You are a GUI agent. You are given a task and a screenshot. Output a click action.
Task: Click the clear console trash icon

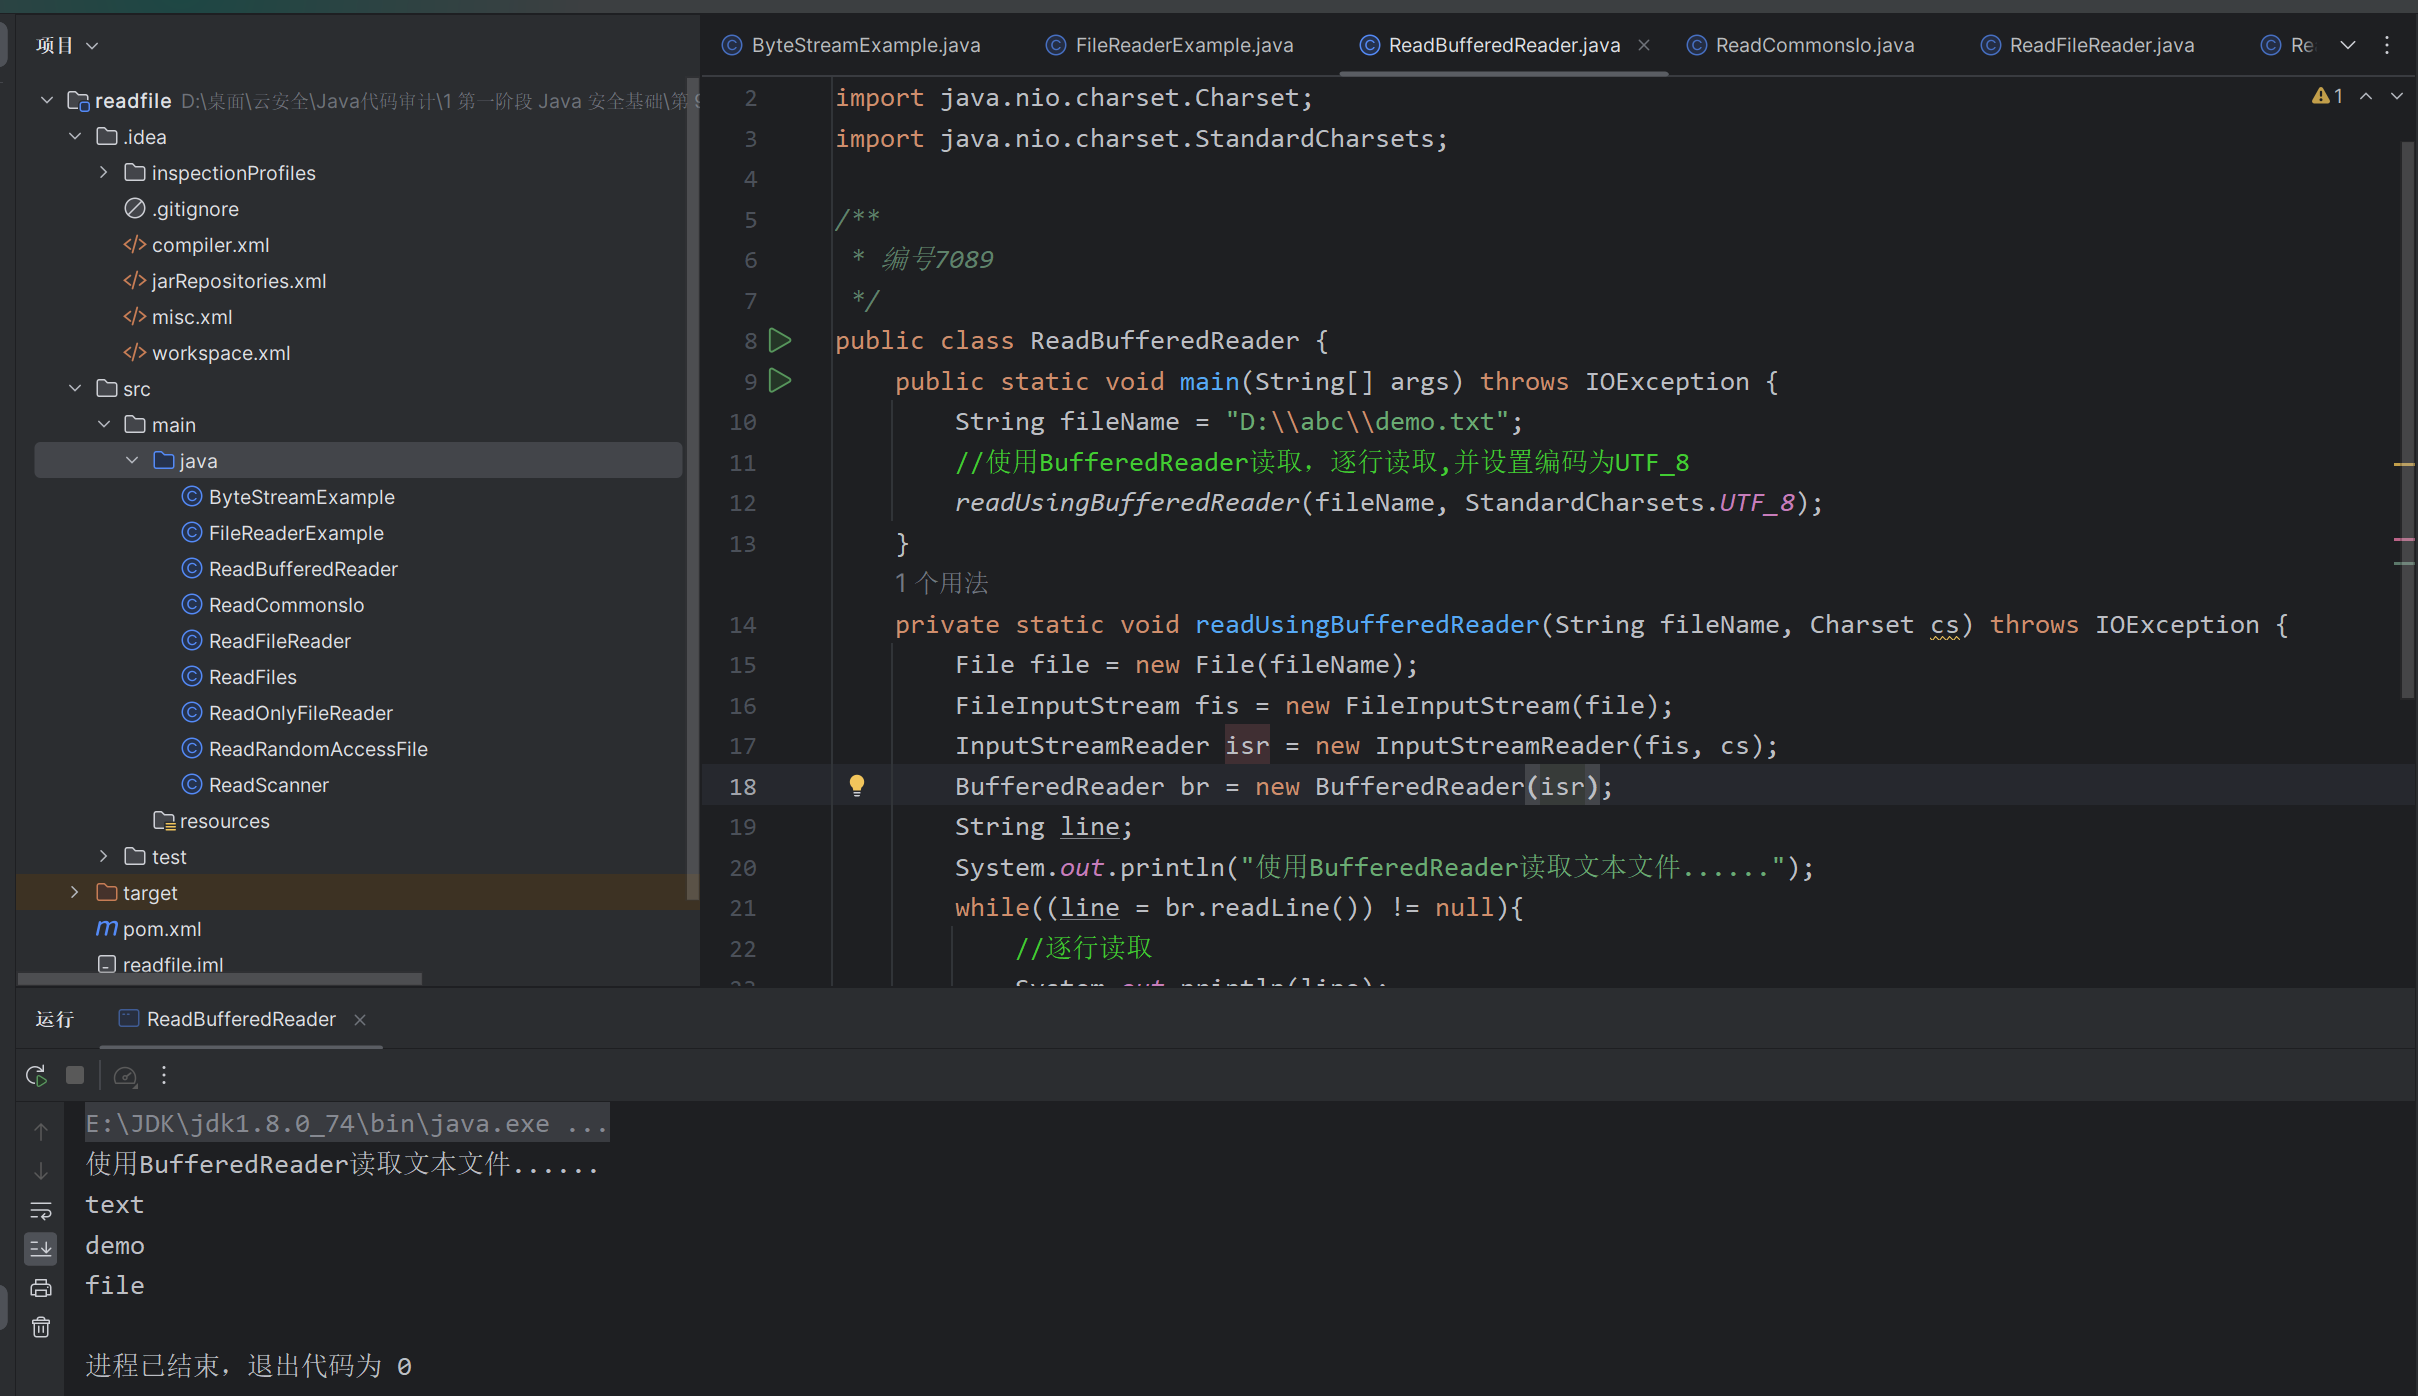tap(41, 1327)
